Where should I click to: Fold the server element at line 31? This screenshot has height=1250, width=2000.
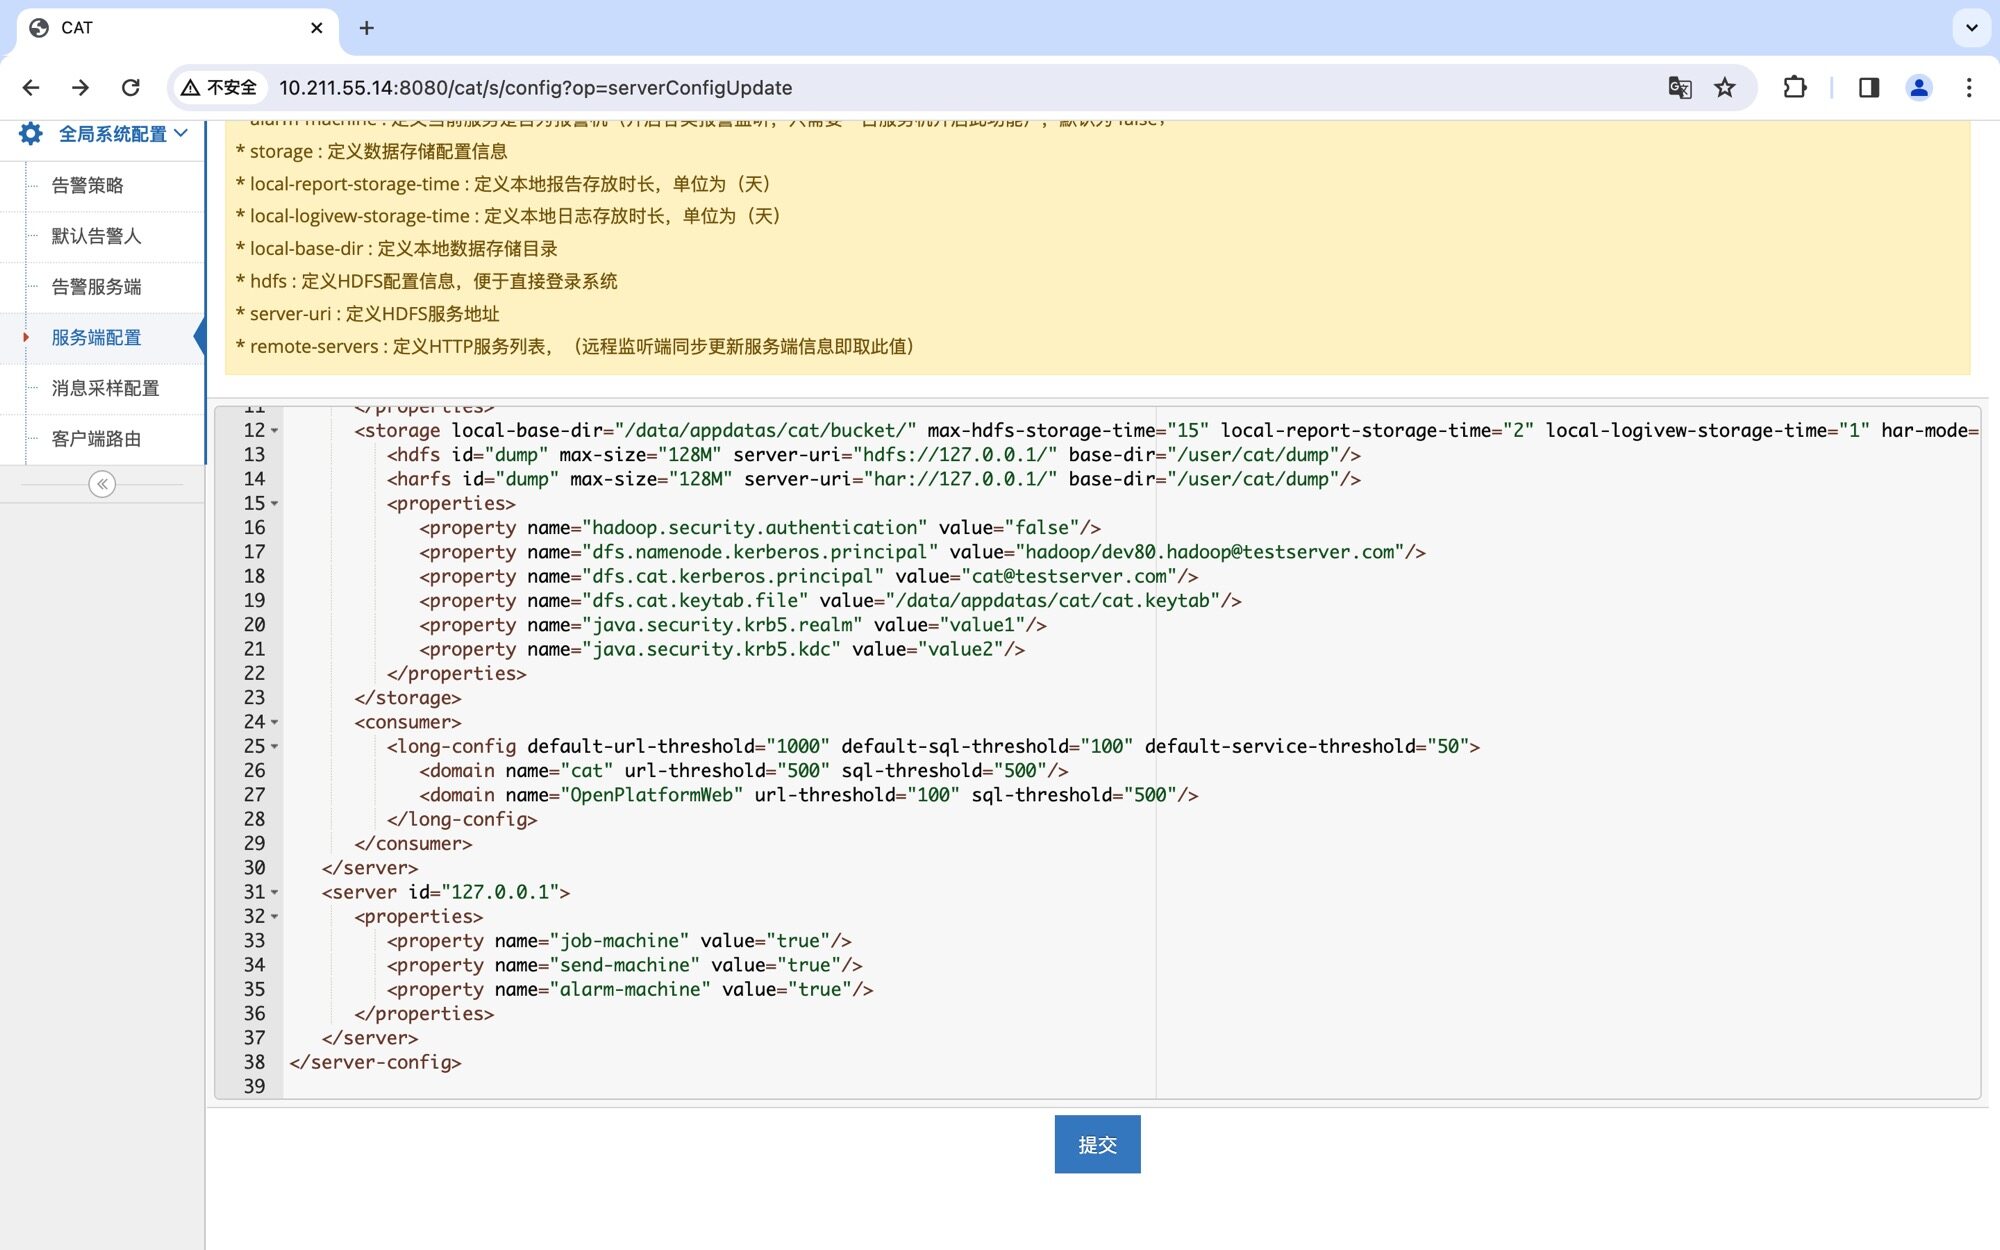click(x=275, y=892)
